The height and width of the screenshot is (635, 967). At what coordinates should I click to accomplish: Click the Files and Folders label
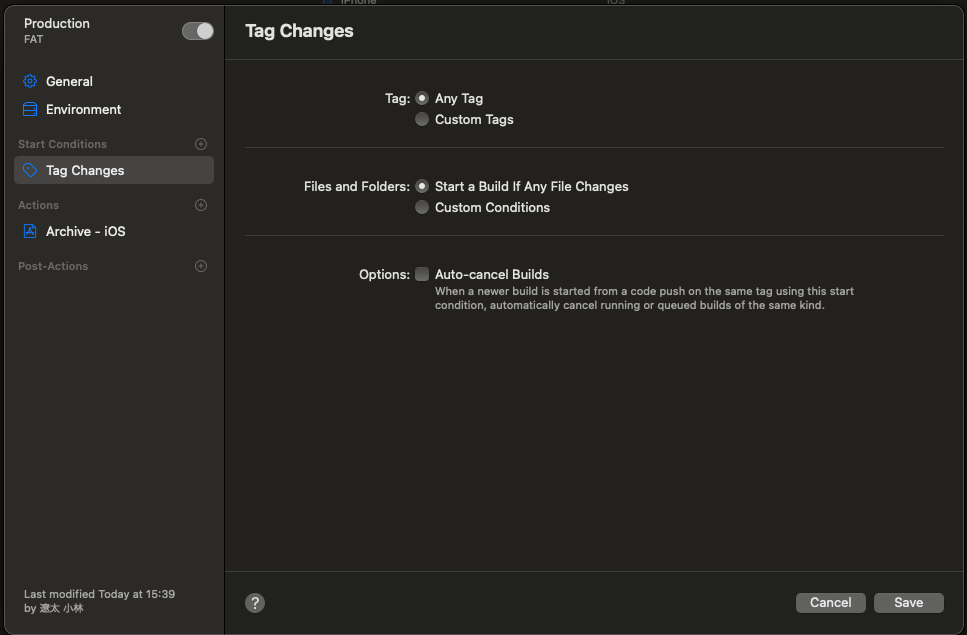(x=356, y=186)
